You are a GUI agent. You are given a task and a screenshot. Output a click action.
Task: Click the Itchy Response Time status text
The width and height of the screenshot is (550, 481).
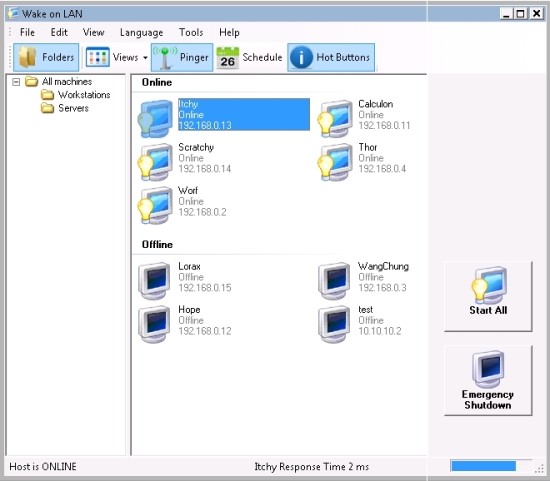pyautogui.click(x=311, y=467)
